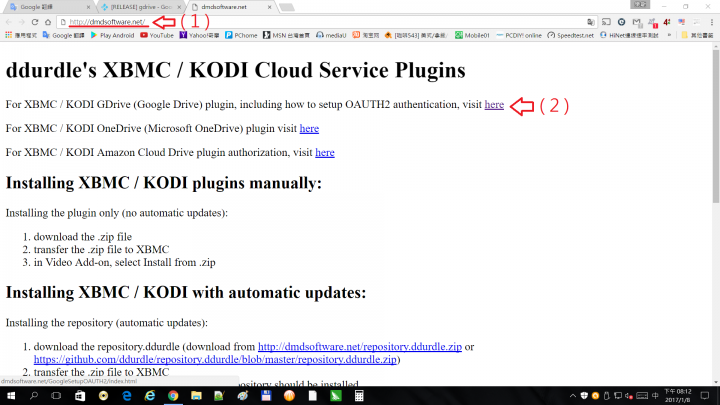Open the Apps shortcut in bookmarks bar
This screenshot has width=720, height=405.
[x=21, y=35]
